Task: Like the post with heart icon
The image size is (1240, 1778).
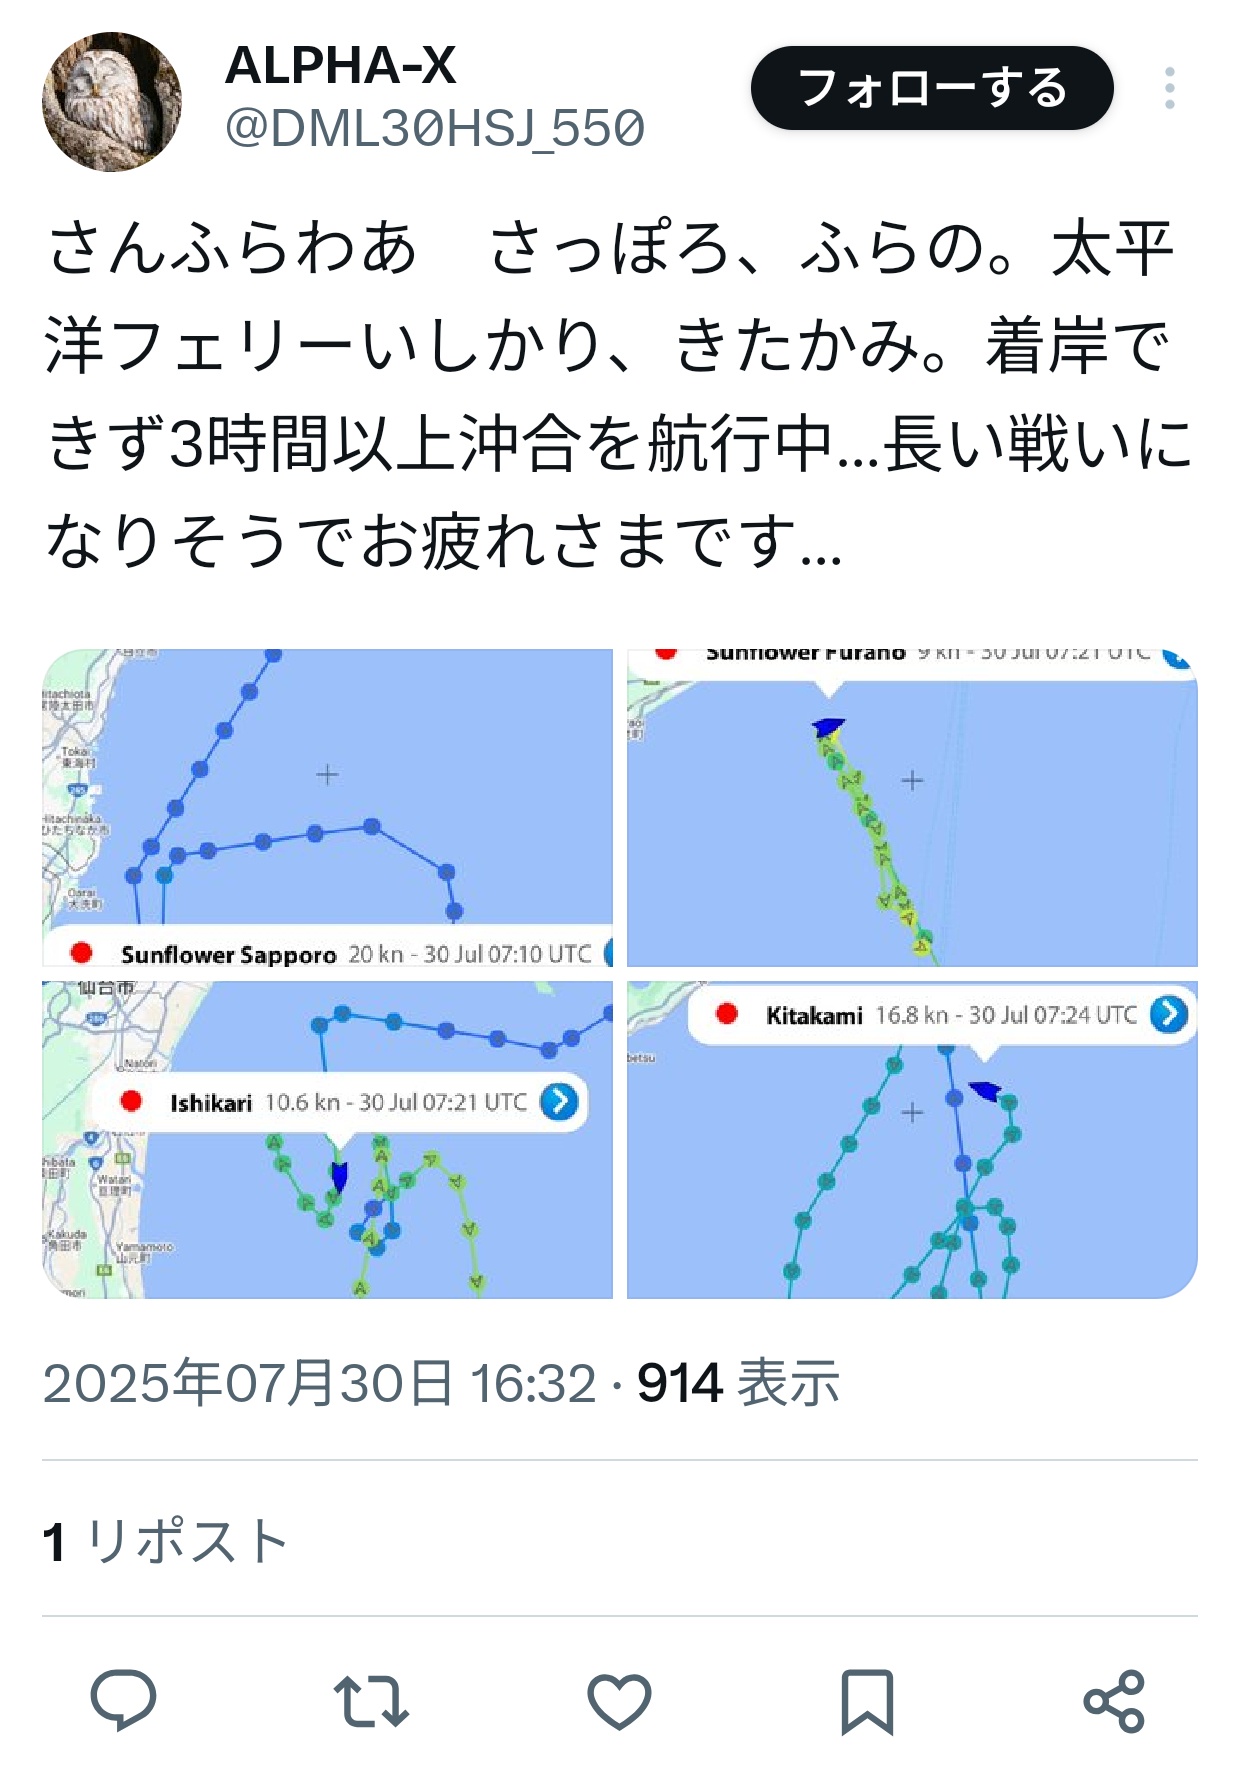Action: (x=619, y=1700)
